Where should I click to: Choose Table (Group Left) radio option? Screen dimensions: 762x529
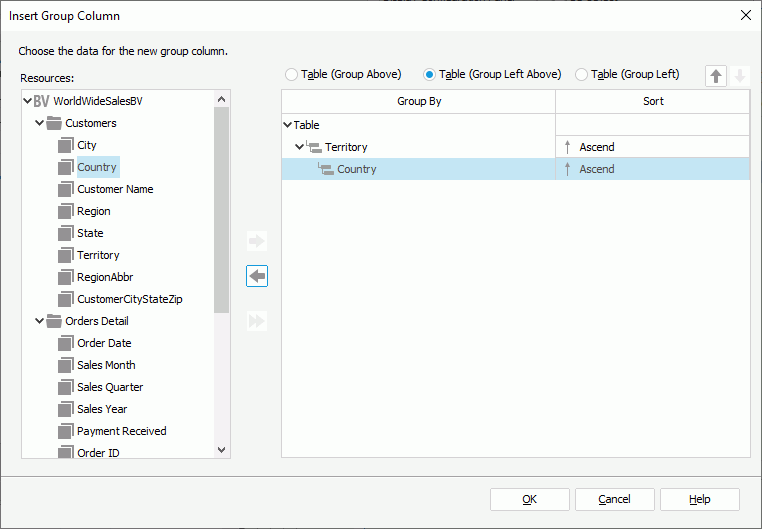click(582, 74)
